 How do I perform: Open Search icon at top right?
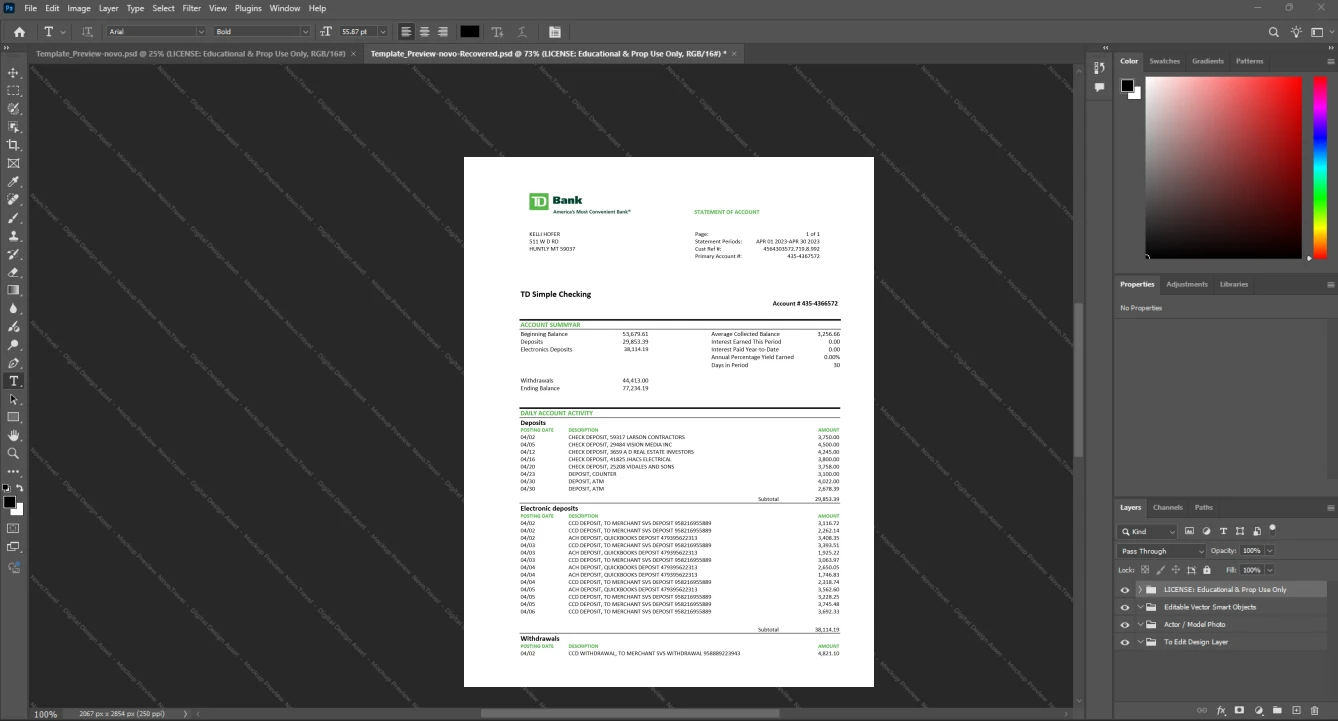pyautogui.click(x=1273, y=32)
